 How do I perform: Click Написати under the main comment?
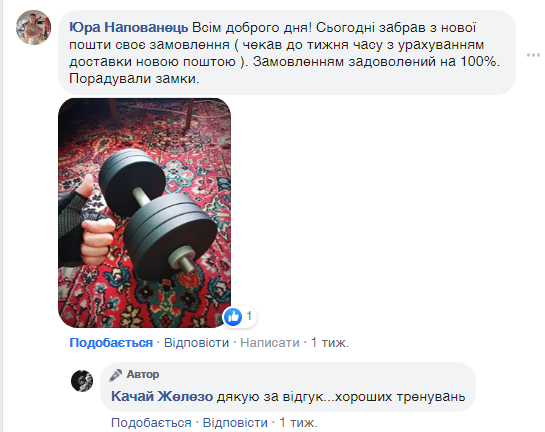(270, 343)
